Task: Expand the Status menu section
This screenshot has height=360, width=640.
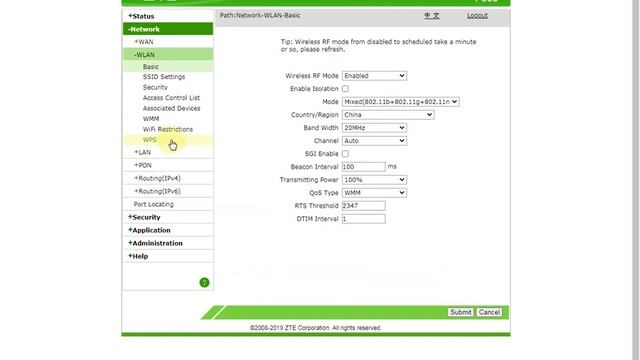Action: tap(168, 16)
